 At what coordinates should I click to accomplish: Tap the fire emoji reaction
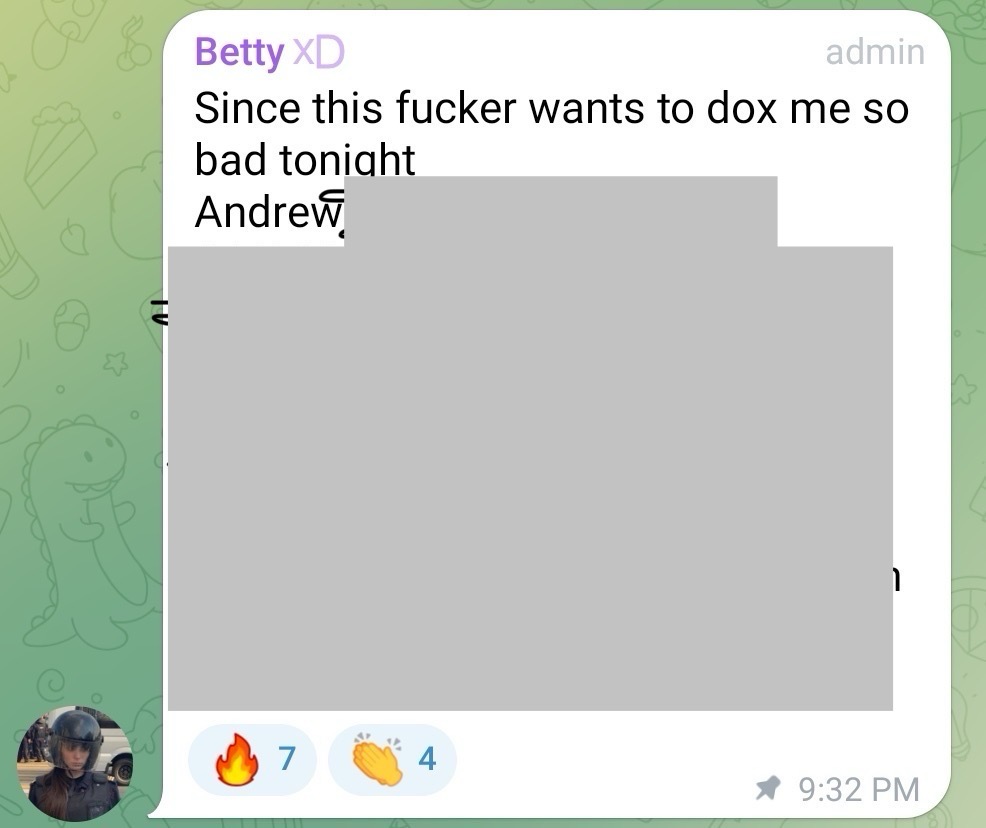[252, 759]
